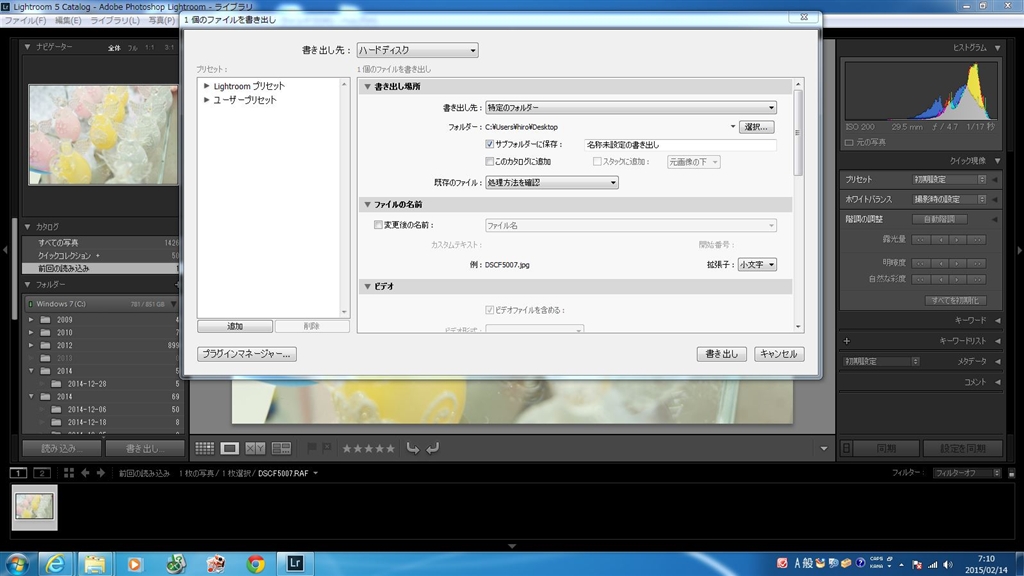
Task: Expand ユーザープリセット tree item
Action: tap(206, 100)
